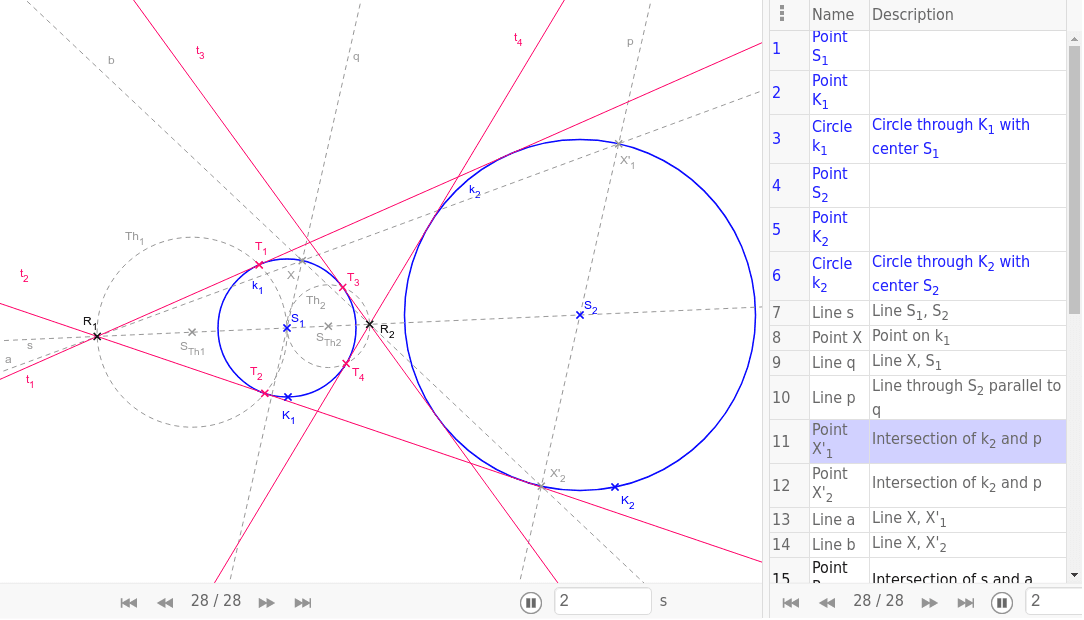Image resolution: width=1084 pixels, height=620 pixels.
Task: Step back in construction protocol panel navigation
Action: click(828, 603)
